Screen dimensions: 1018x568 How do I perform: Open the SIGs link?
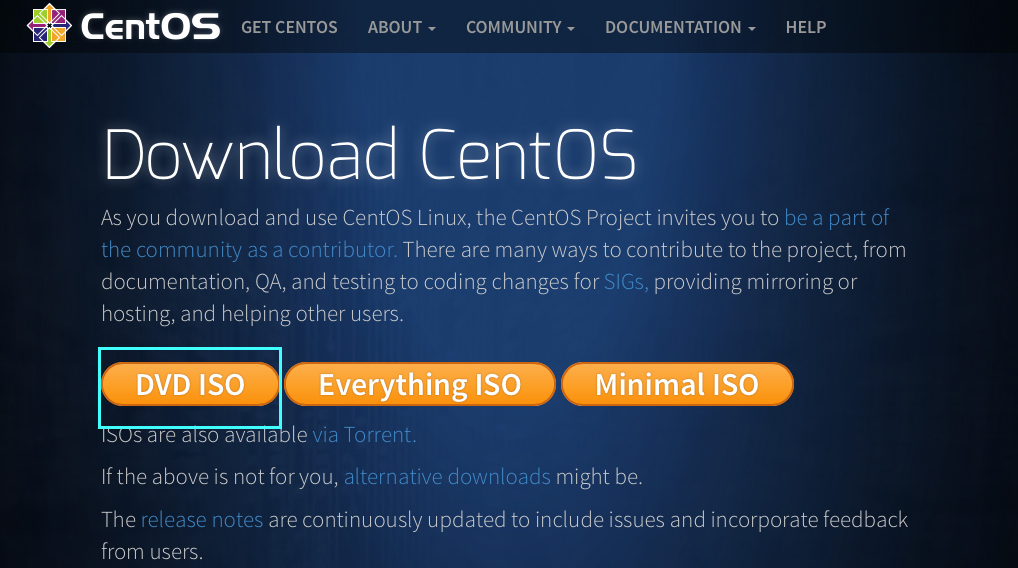pos(626,282)
